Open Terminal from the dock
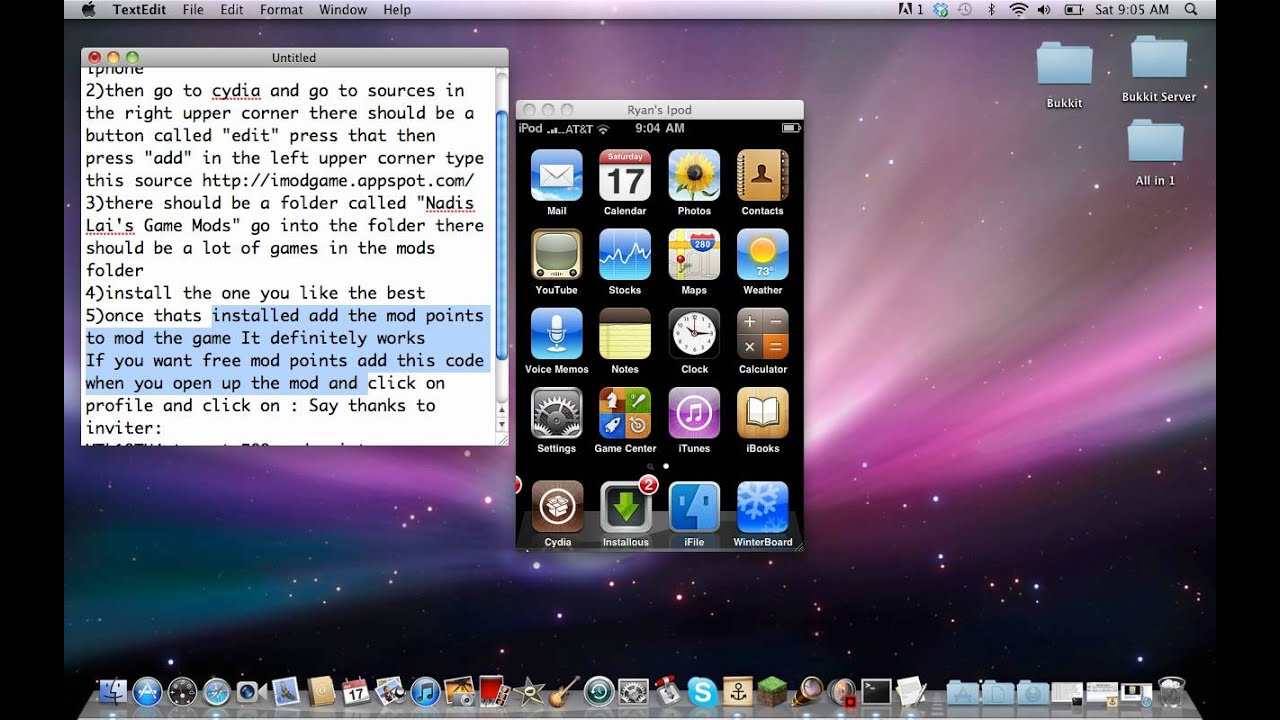 click(x=877, y=692)
